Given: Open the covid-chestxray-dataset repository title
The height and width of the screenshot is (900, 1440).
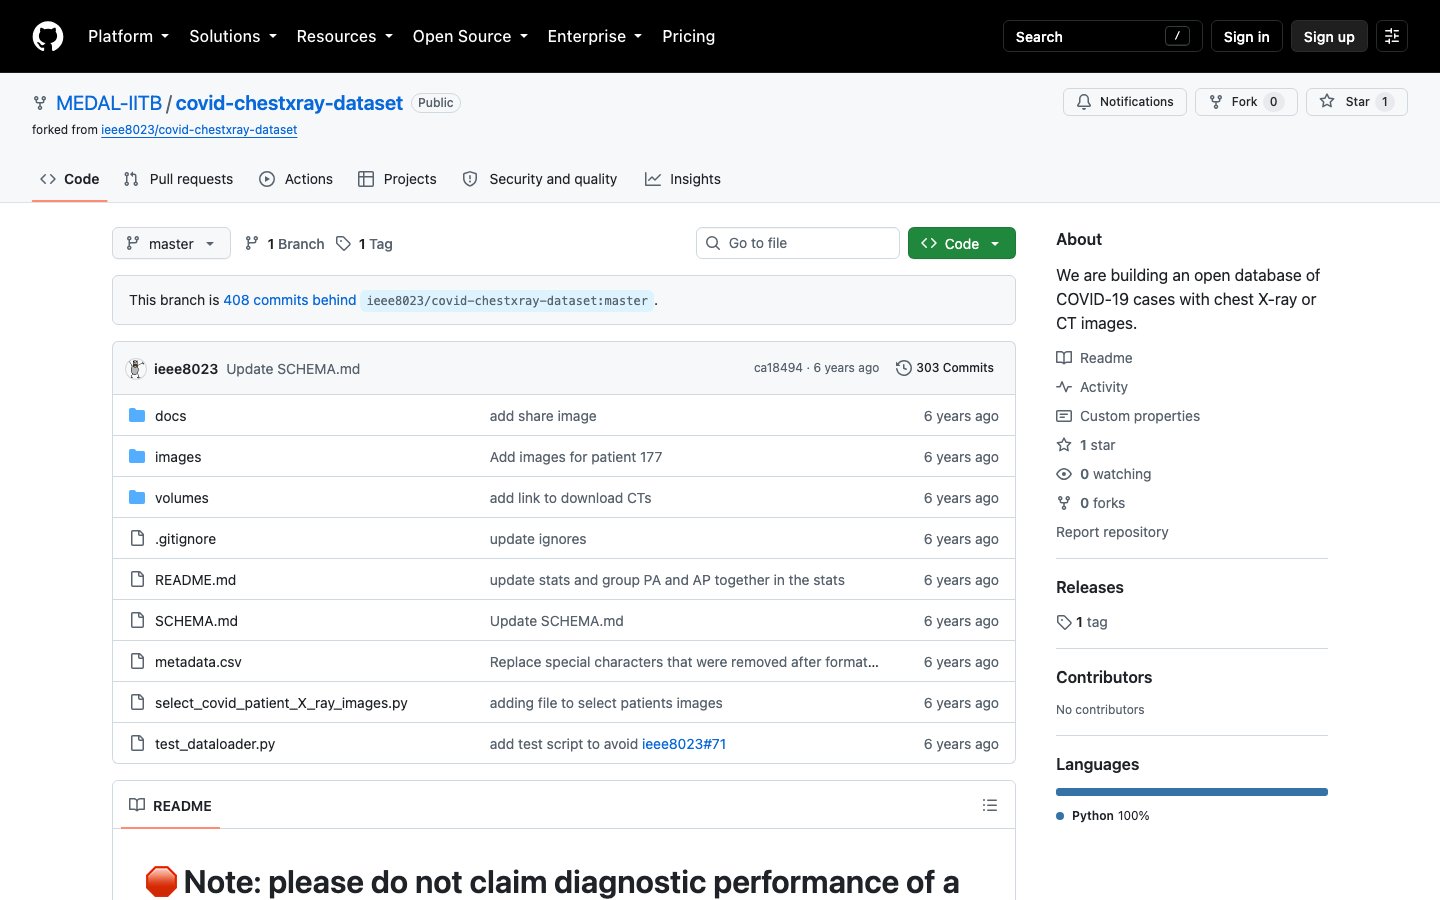Looking at the screenshot, I should tap(289, 103).
